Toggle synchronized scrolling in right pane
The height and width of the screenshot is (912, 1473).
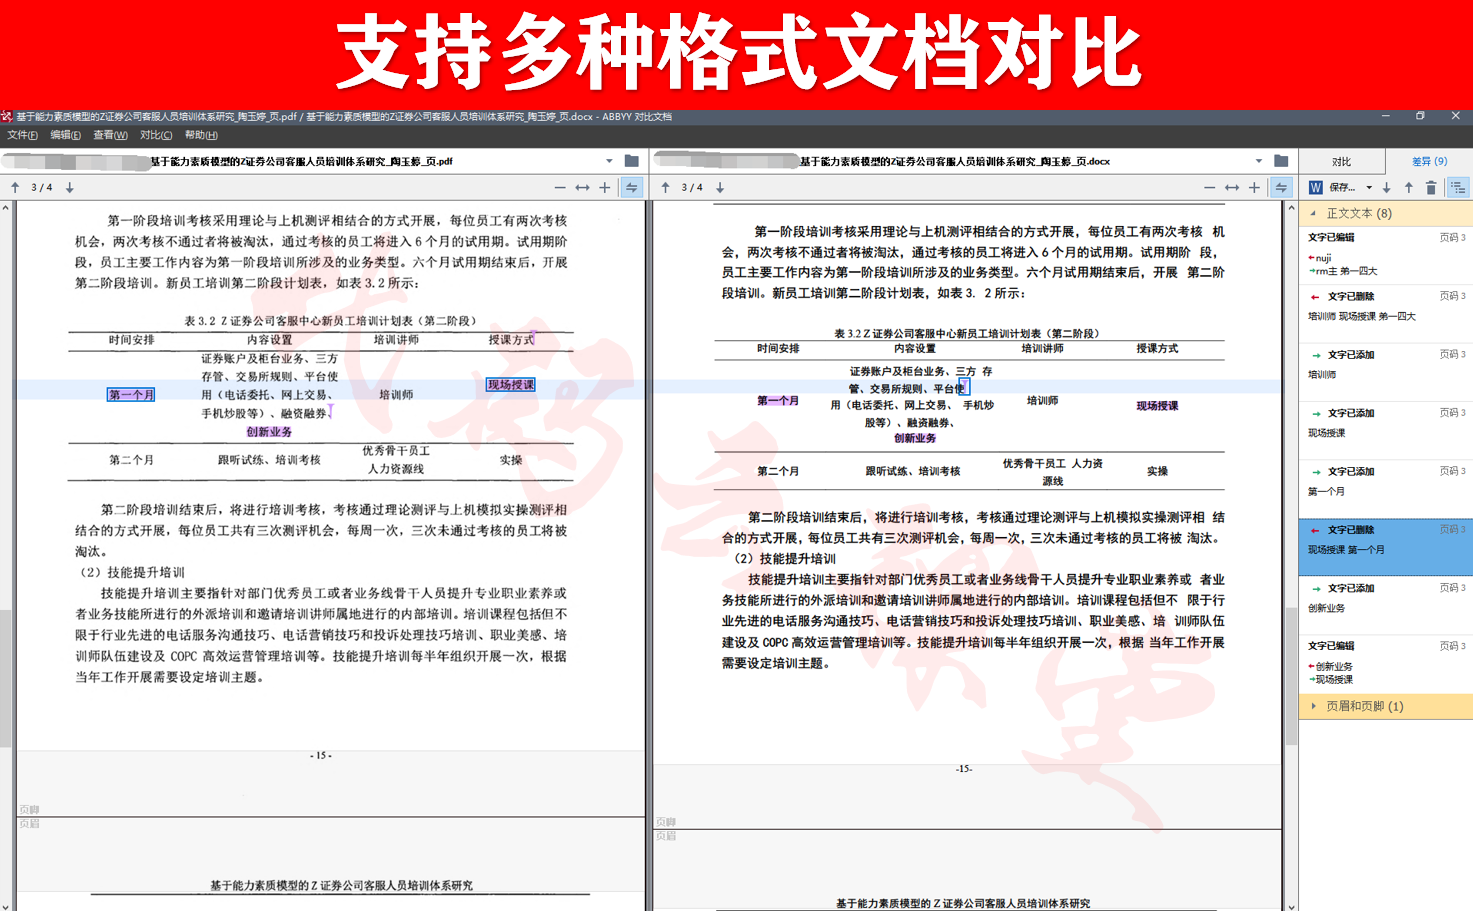1281,188
